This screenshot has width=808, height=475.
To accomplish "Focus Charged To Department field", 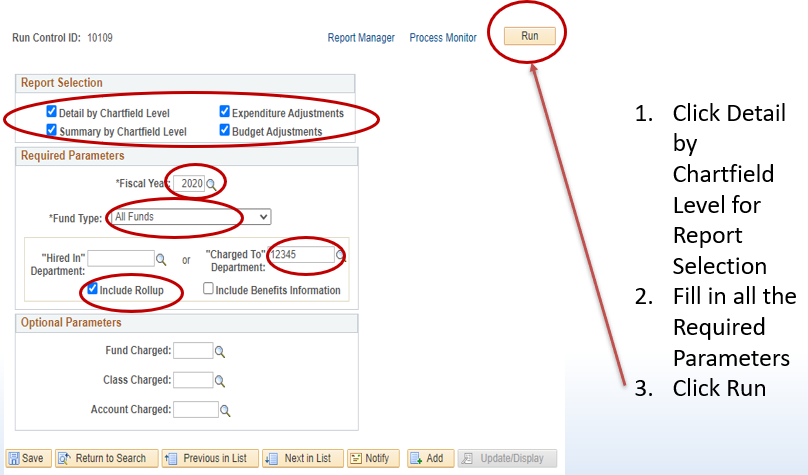I will tap(302, 255).
